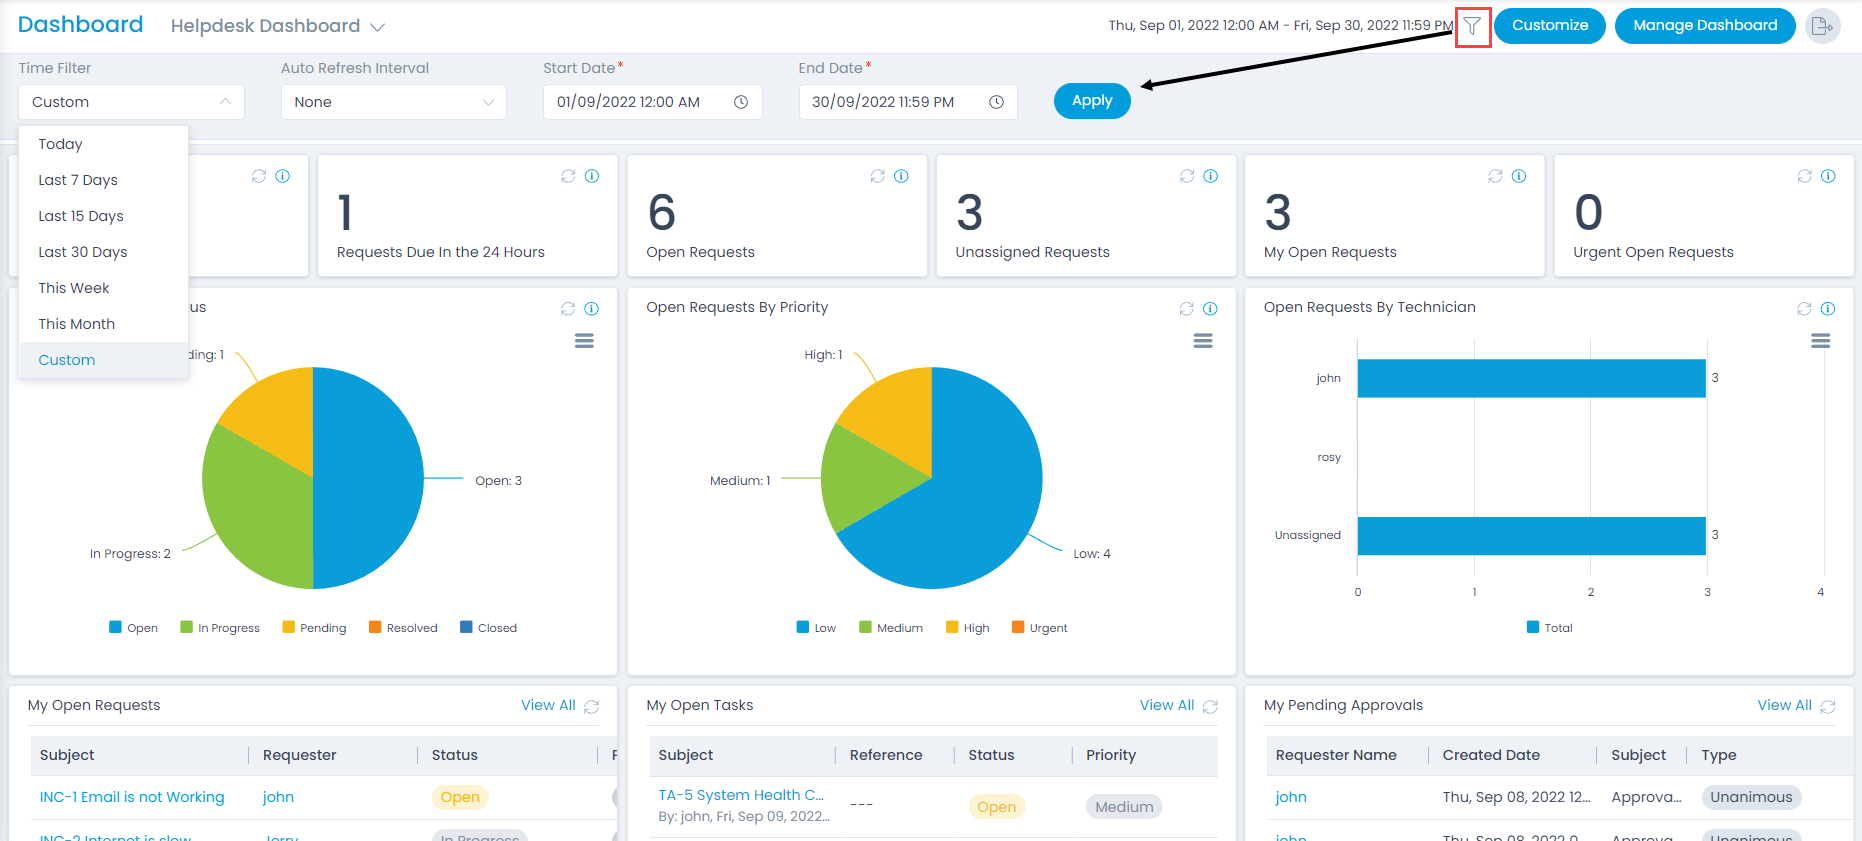View All in My Open Tasks

1167,705
